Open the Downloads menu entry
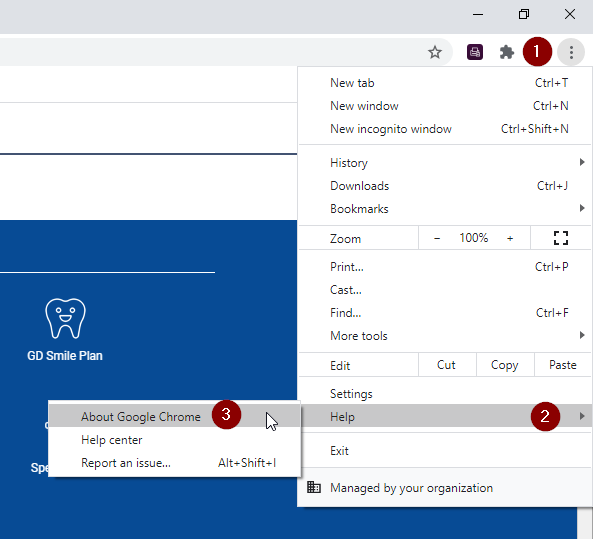This screenshot has width=593, height=539. tap(445, 186)
